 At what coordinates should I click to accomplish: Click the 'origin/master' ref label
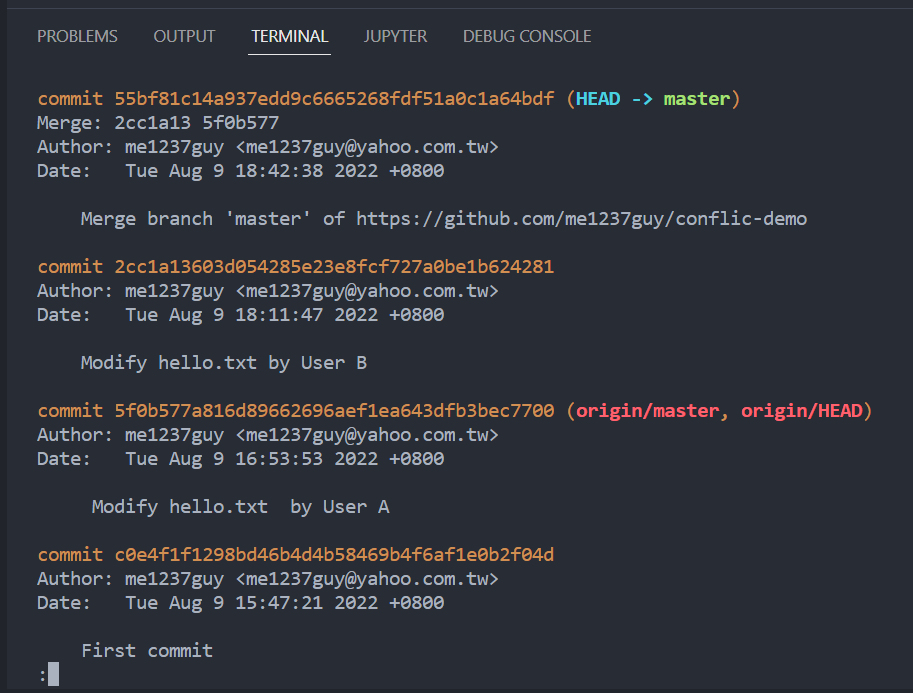coord(647,411)
